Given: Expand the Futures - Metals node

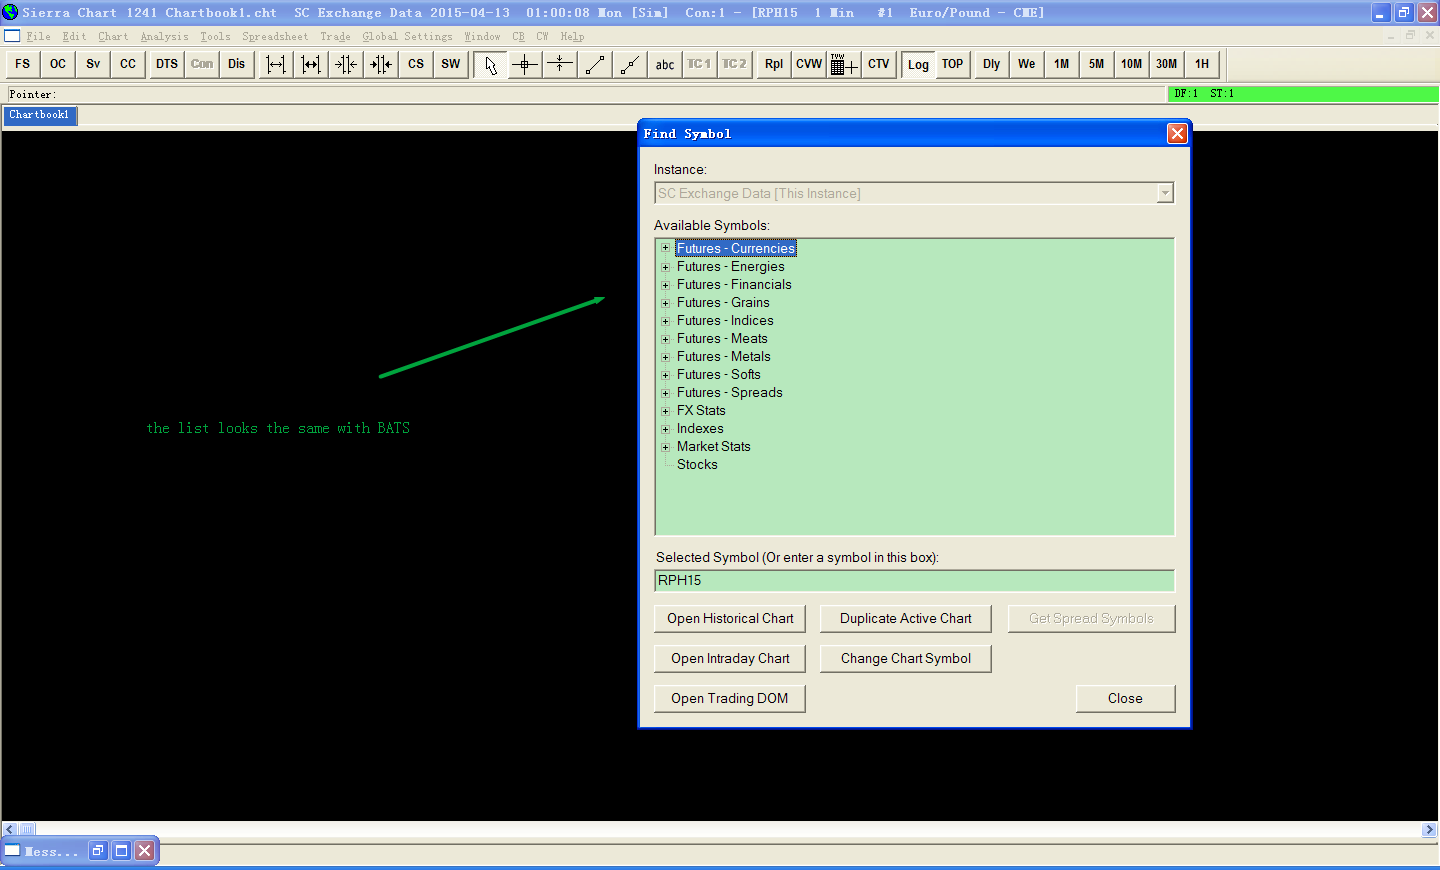Looking at the screenshot, I should tap(665, 356).
